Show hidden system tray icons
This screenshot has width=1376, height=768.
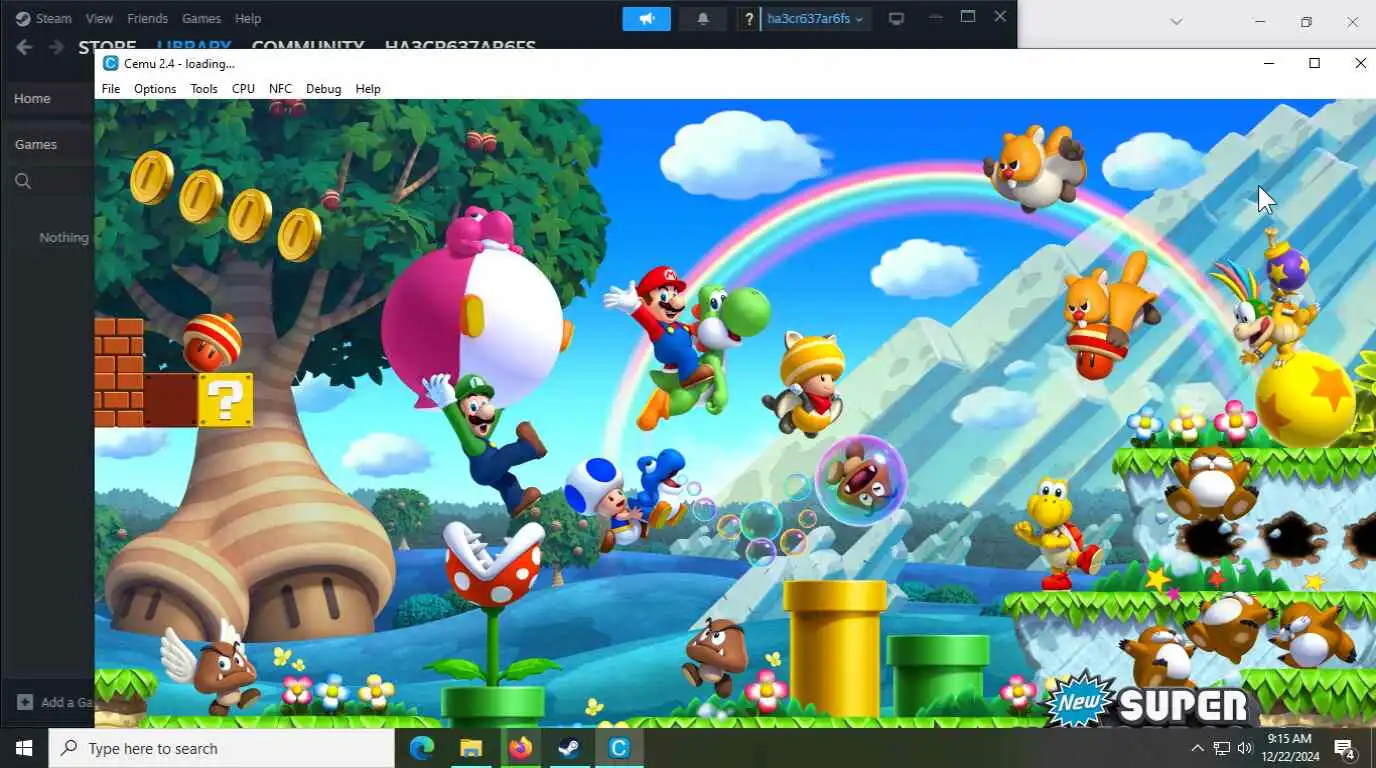click(1197, 748)
